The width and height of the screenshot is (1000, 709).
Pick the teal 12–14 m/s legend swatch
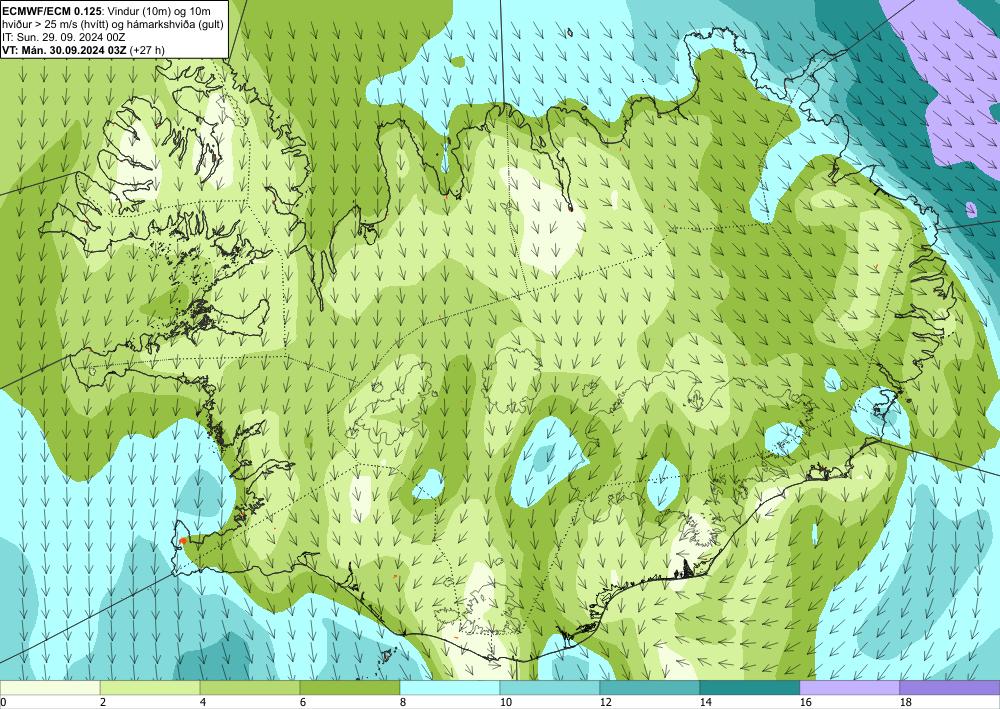(649, 687)
